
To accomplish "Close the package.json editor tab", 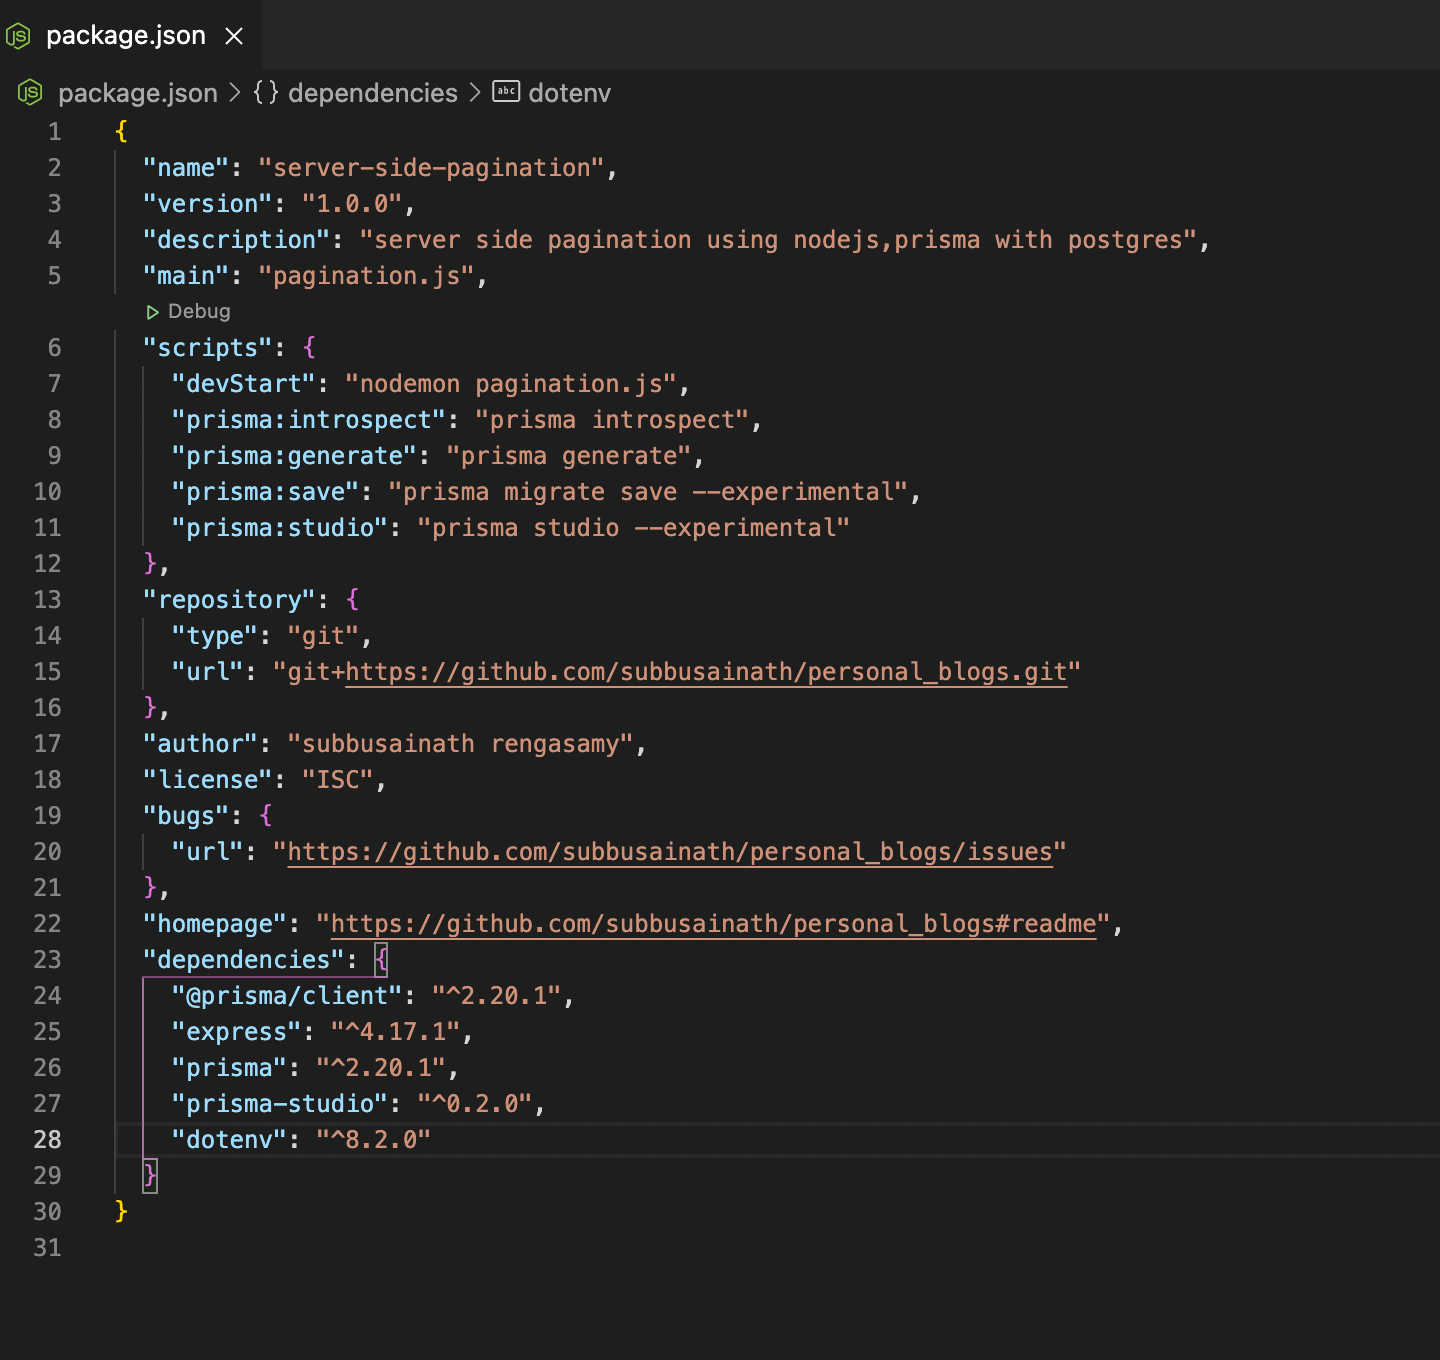I will (234, 36).
